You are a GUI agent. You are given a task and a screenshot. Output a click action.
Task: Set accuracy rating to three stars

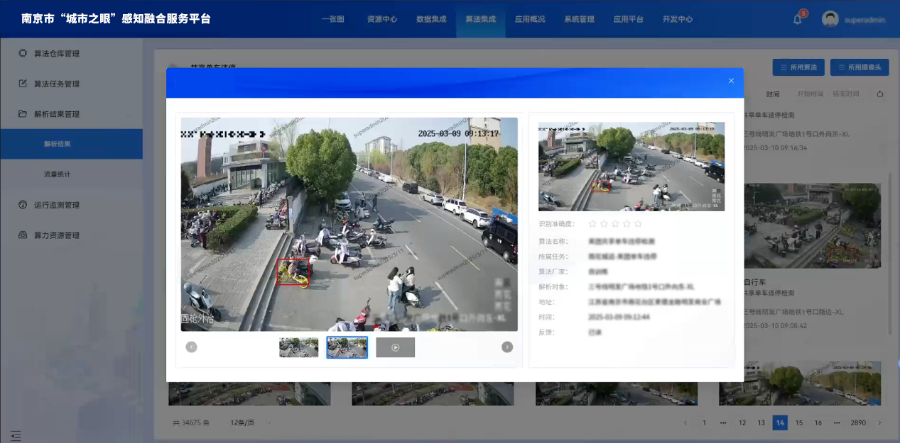coord(617,224)
